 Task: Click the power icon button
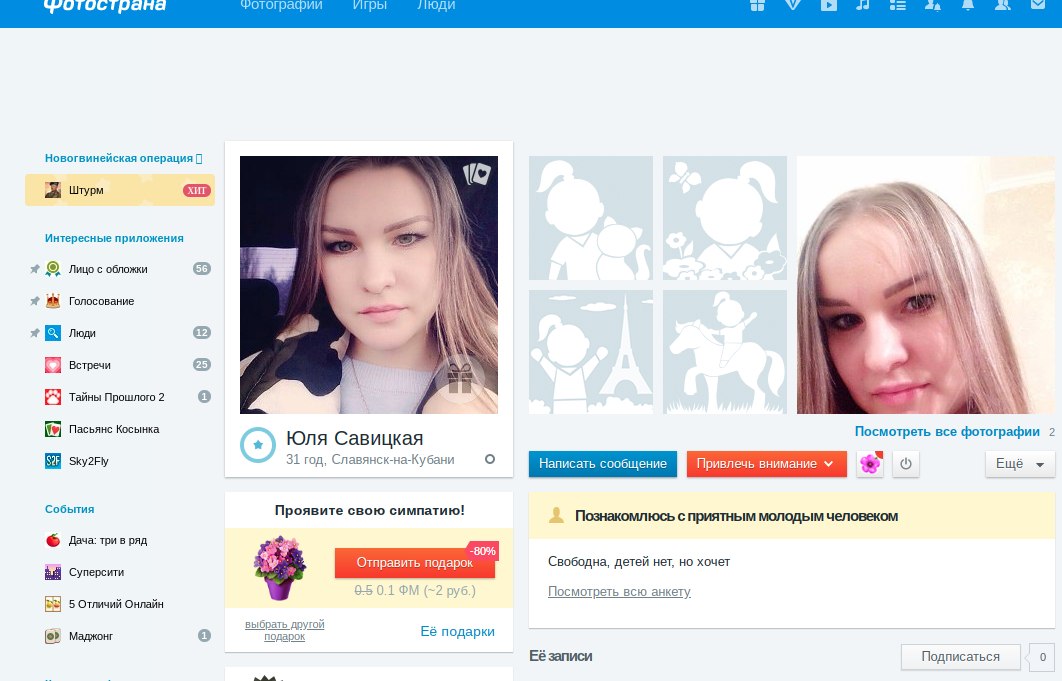coord(906,464)
